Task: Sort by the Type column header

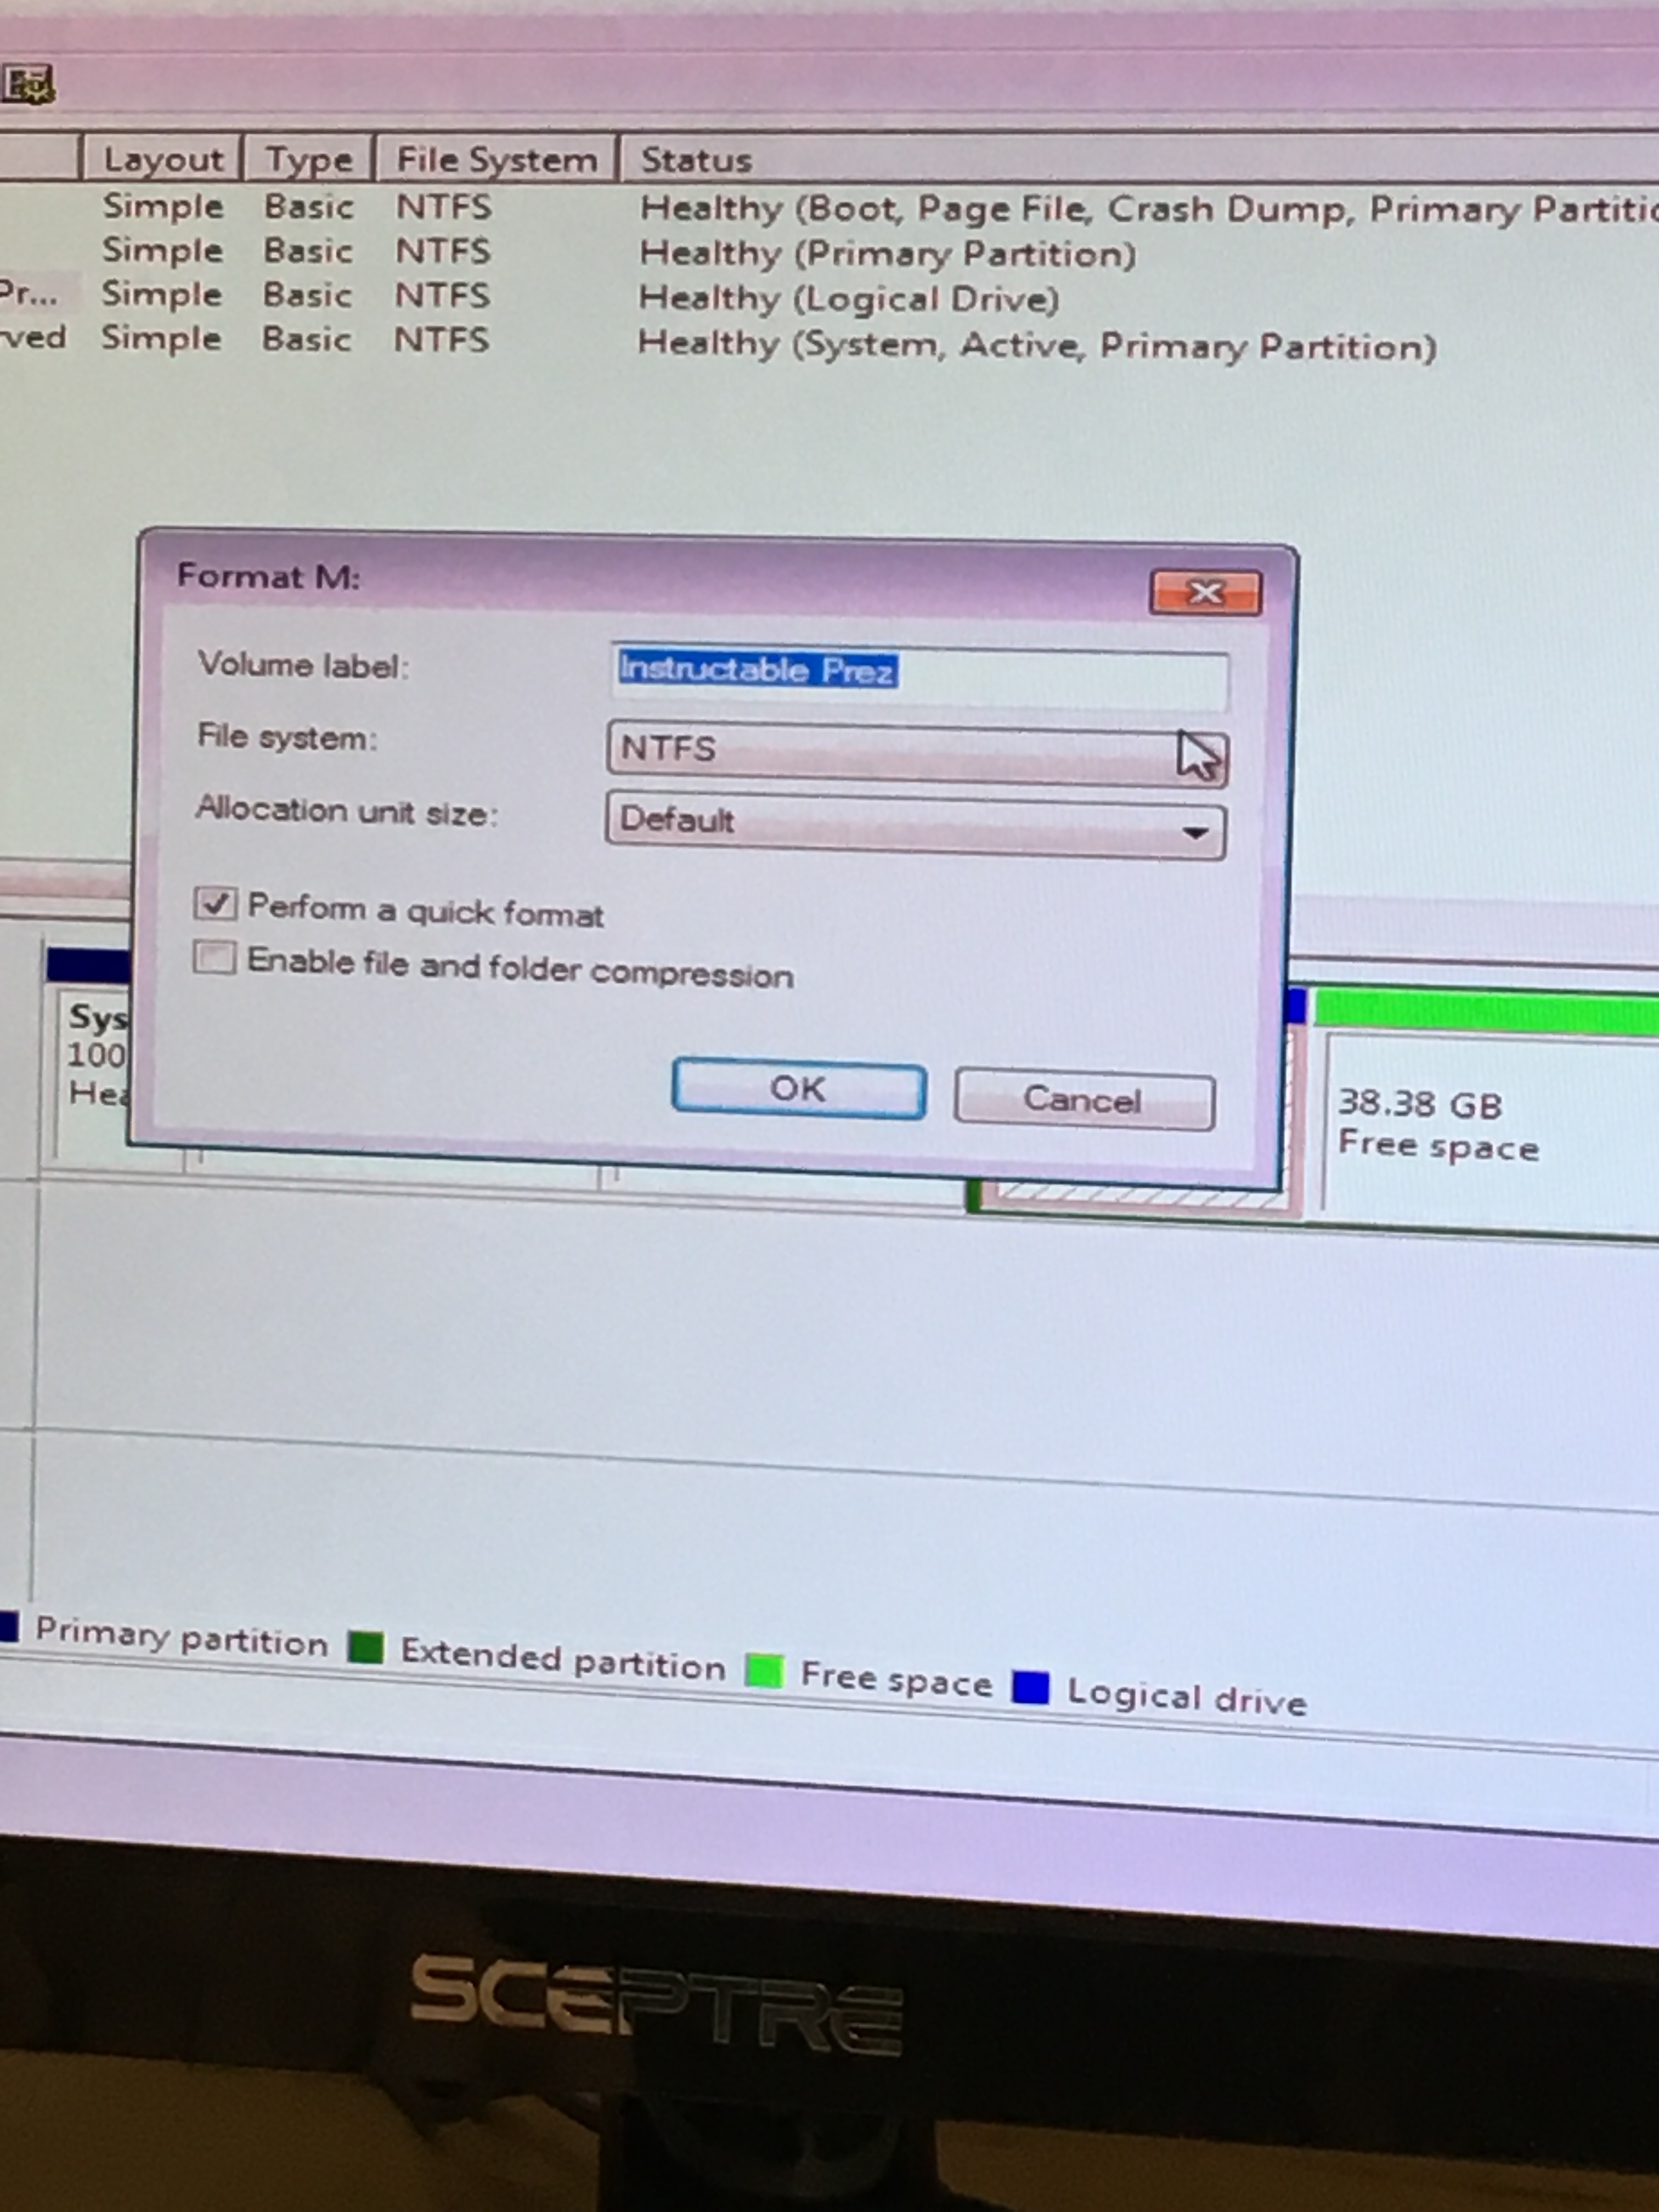Action: coord(308,159)
